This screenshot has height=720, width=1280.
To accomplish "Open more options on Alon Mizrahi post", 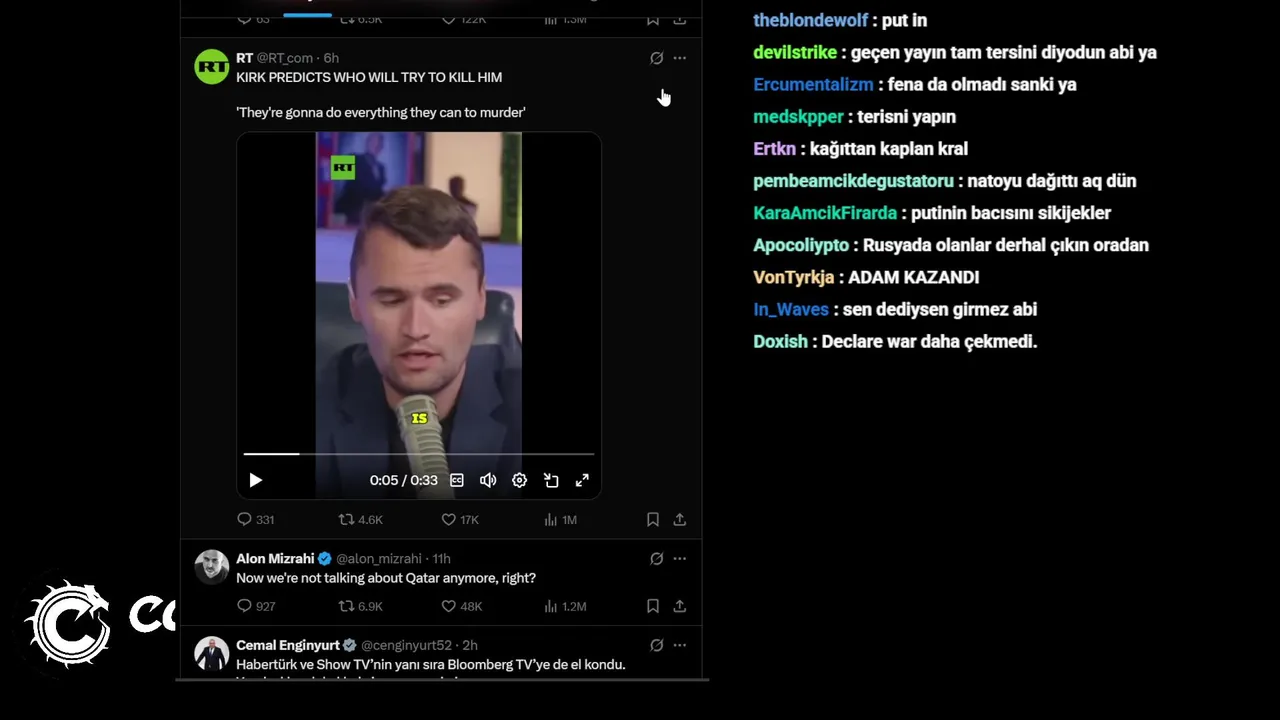I will point(680,558).
